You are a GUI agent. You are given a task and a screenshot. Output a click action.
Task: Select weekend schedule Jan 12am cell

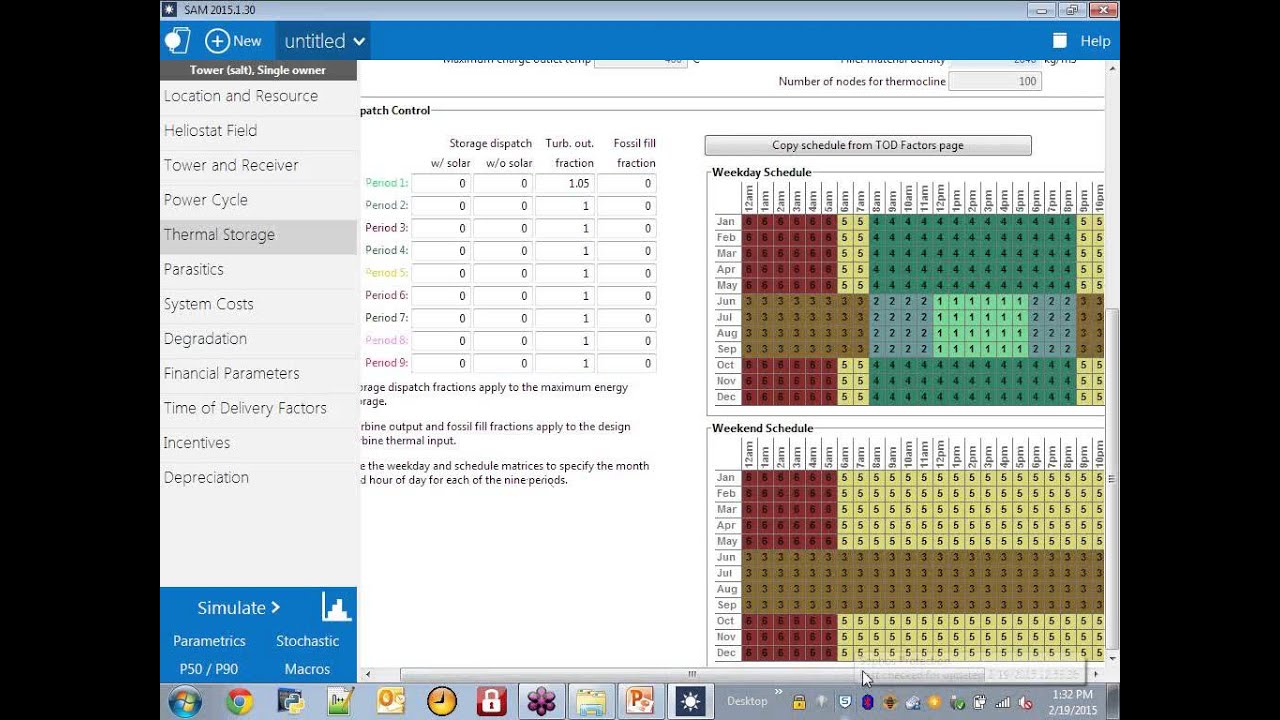tap(749, 478)
